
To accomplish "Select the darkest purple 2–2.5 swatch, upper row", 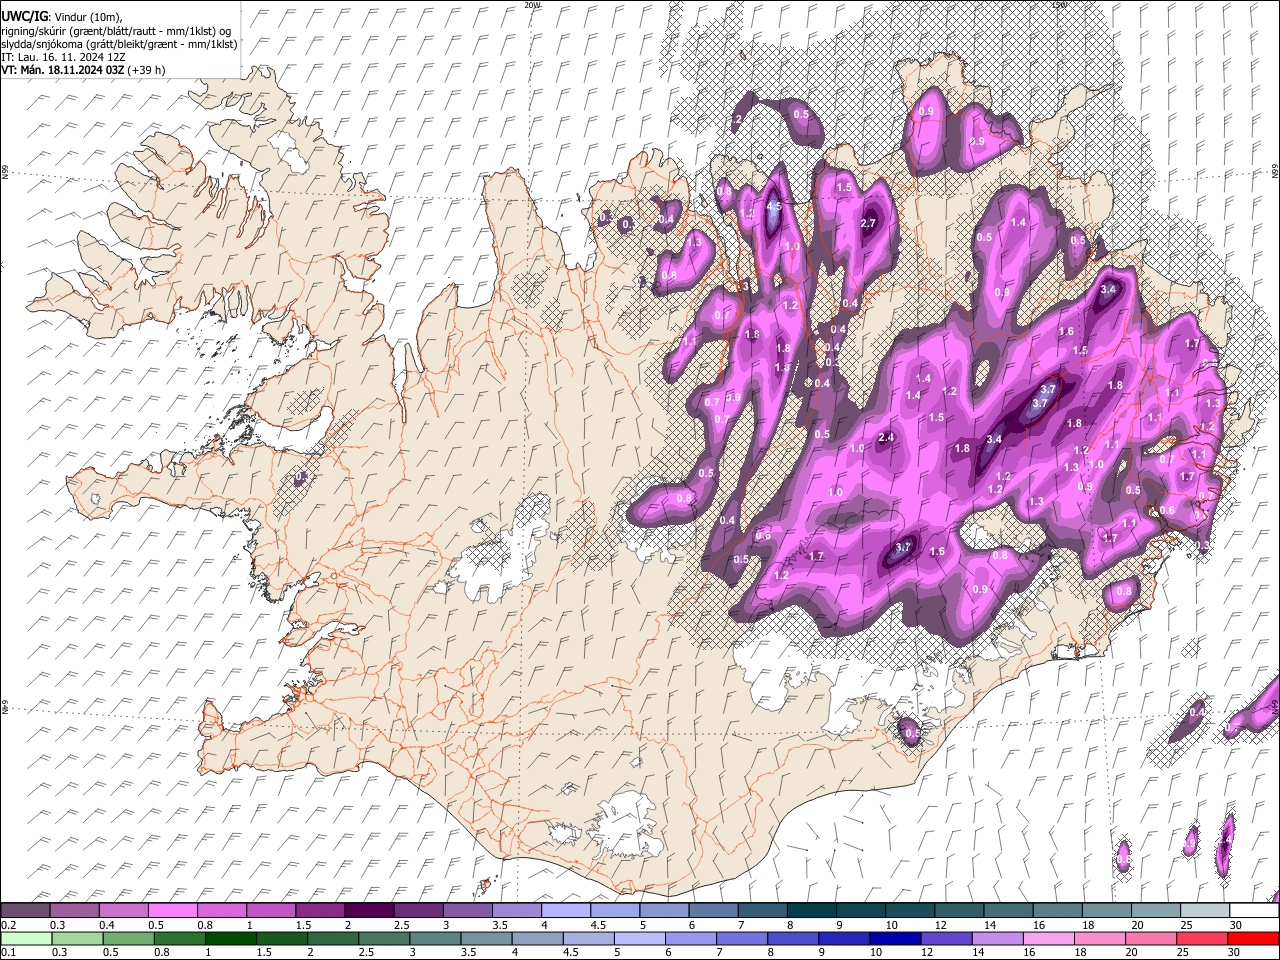I will 369,911.
